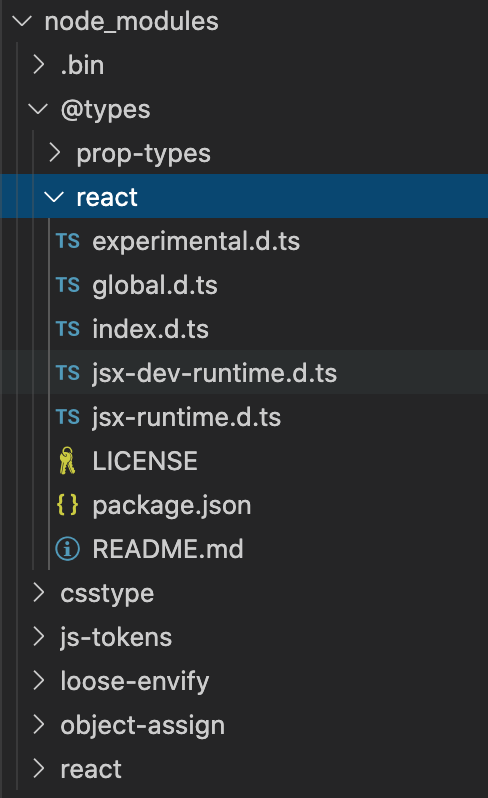This screenshot has height=798, width=488.
Task: Expand the .bin folder chevron
Action: [x=39, y=65]
